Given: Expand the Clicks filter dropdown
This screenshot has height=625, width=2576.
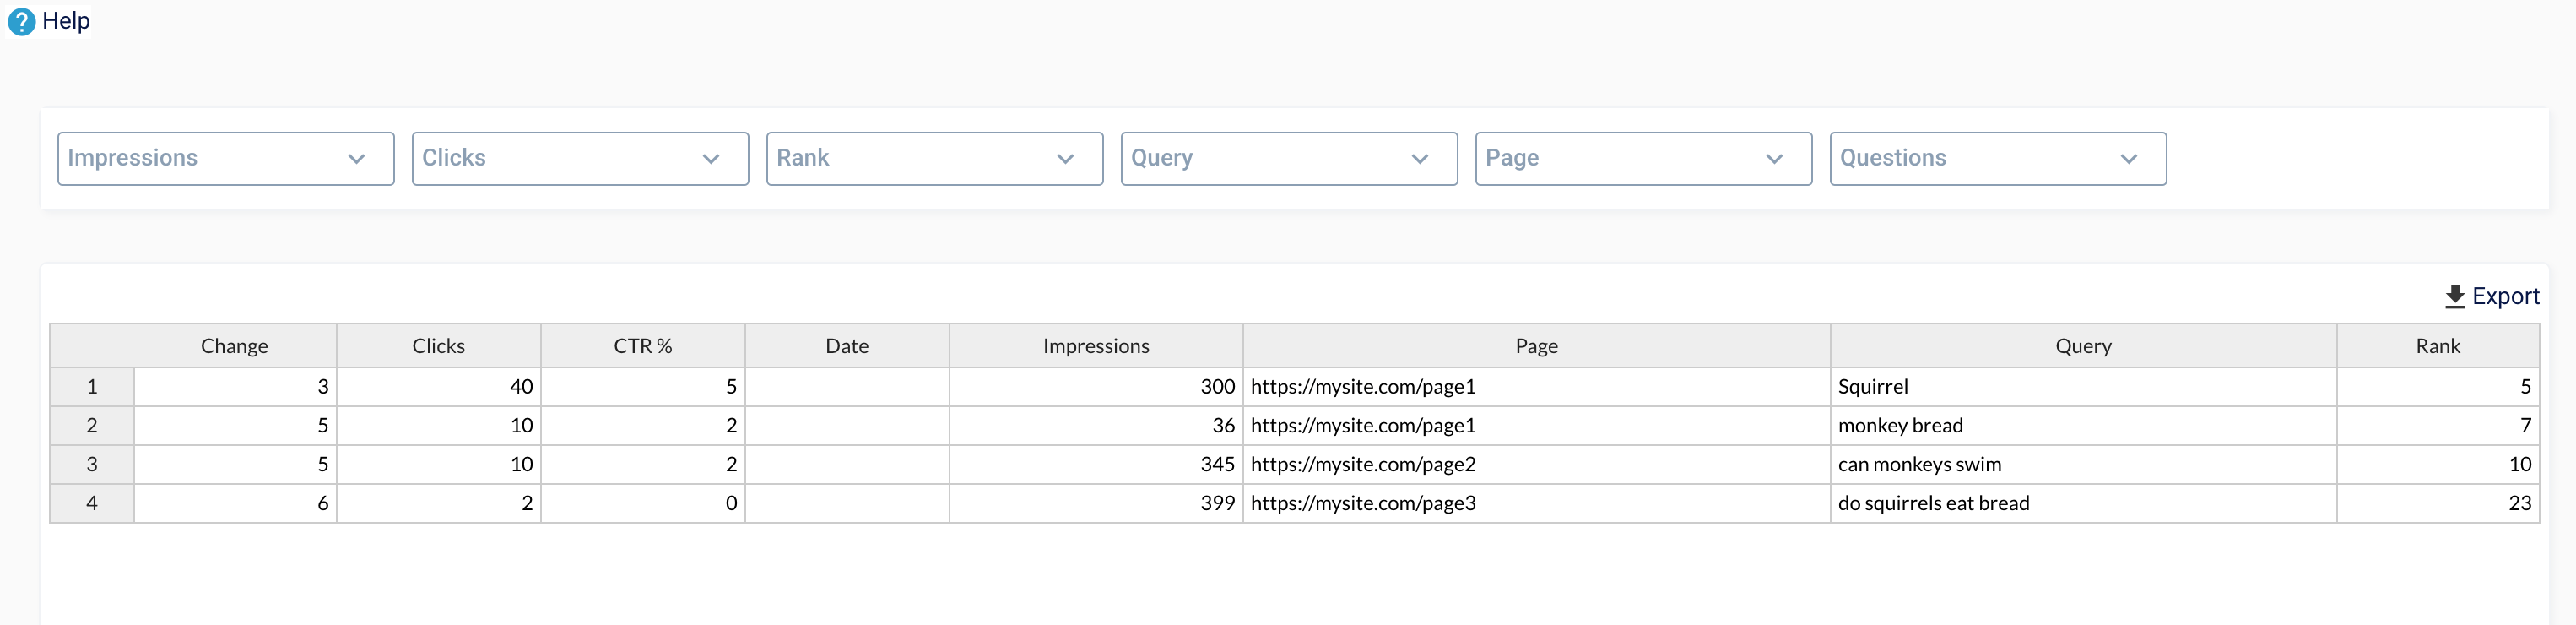Looking at the screenshot, I should 580,158.
